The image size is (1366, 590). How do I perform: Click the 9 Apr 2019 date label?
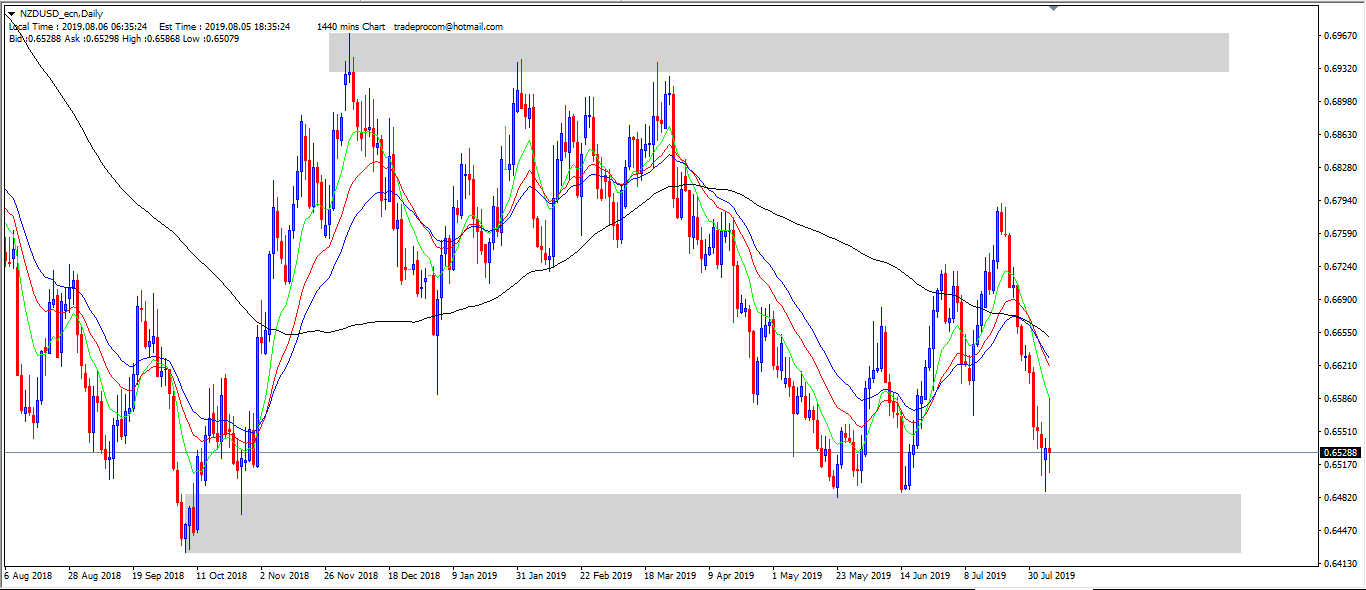[730, 576]
